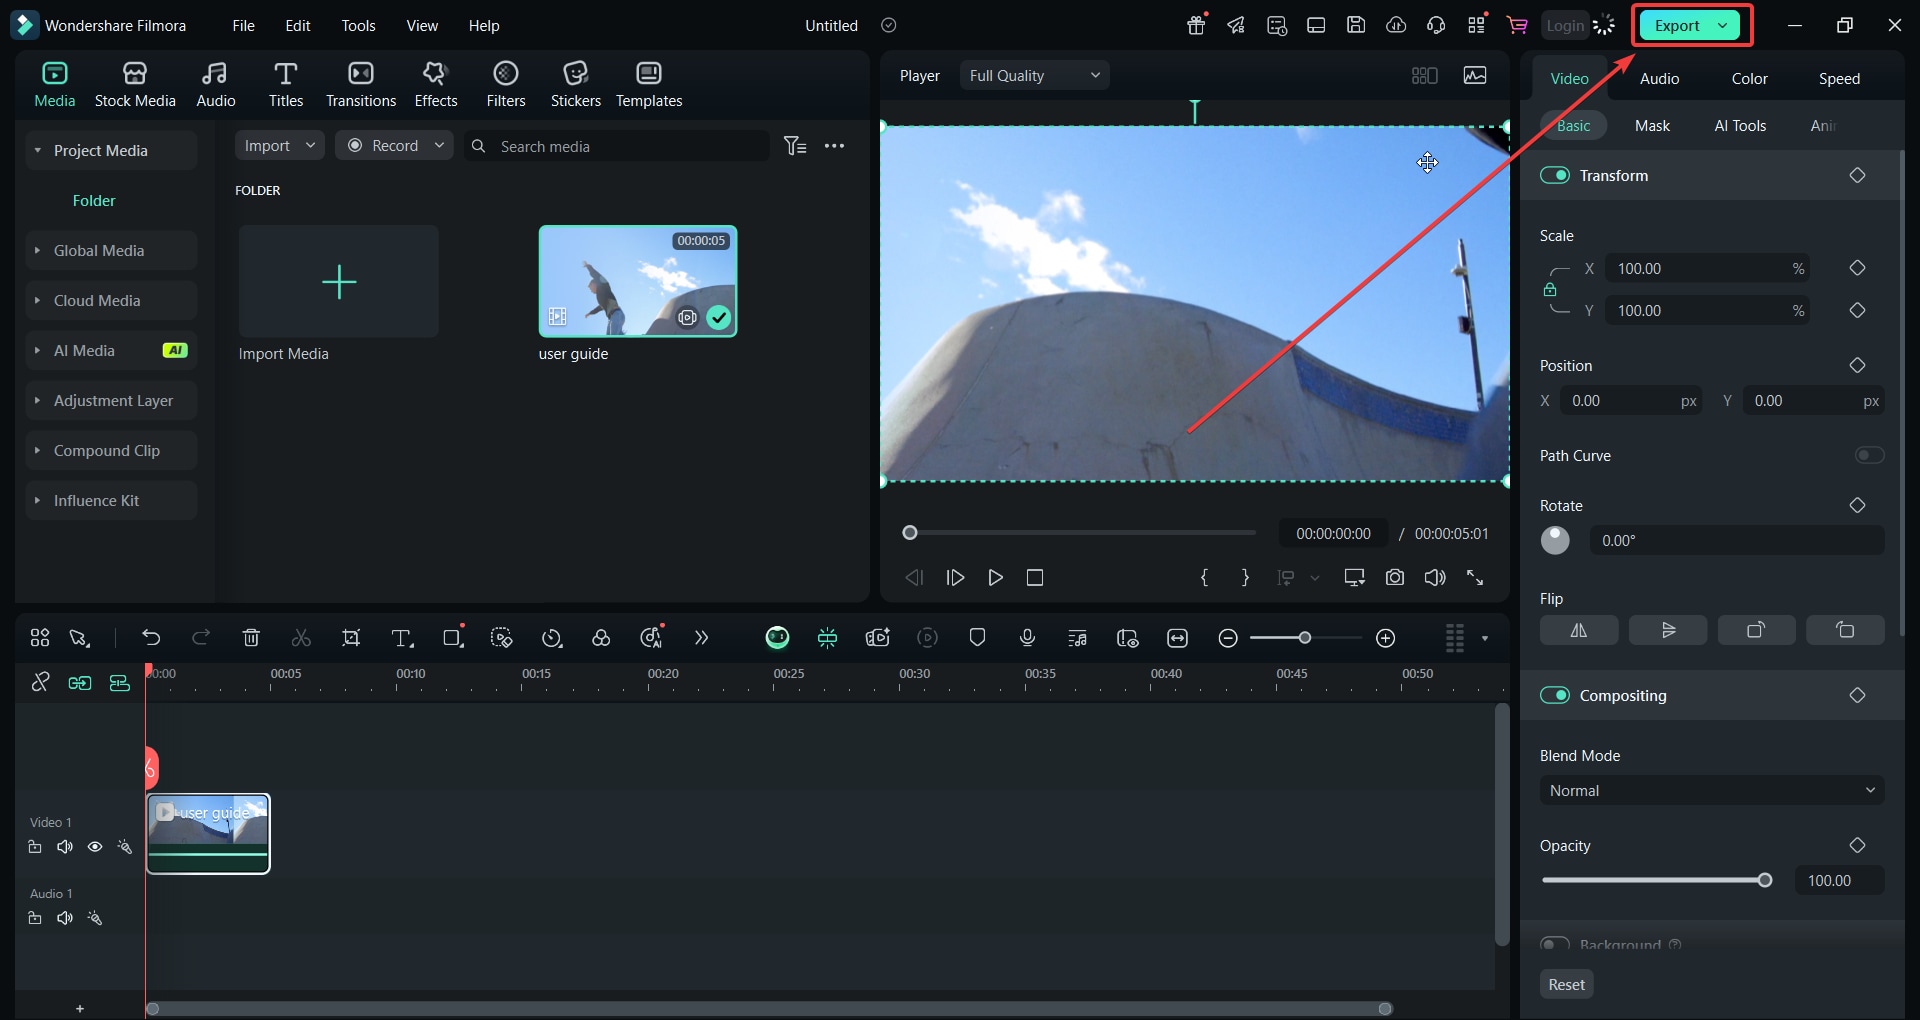Click the text tool icon in timeline toolbar

[x=402, y=638]
